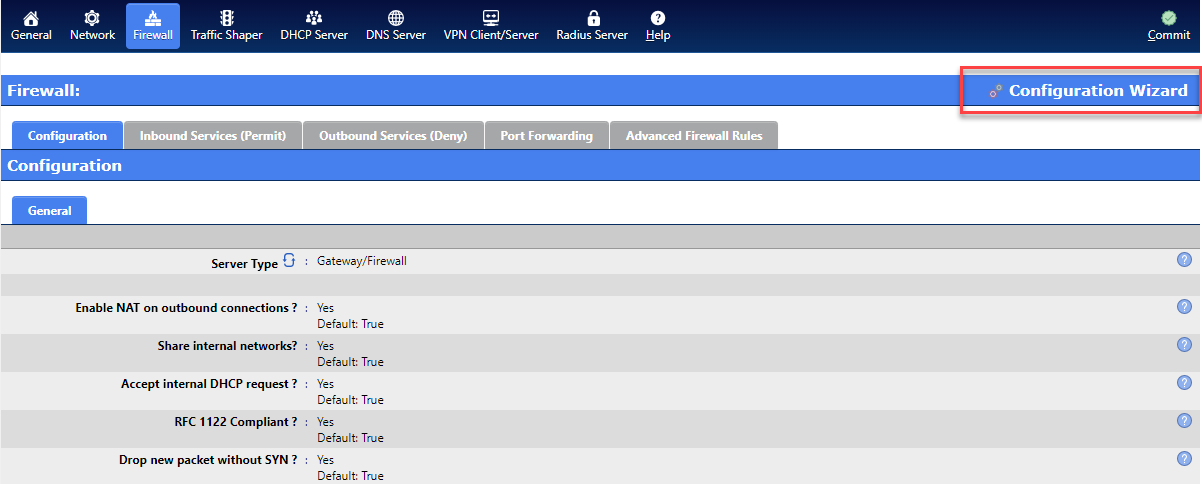1202x484 pixels.
Task: Show help for Server Type
Action: pos(1184,260)
